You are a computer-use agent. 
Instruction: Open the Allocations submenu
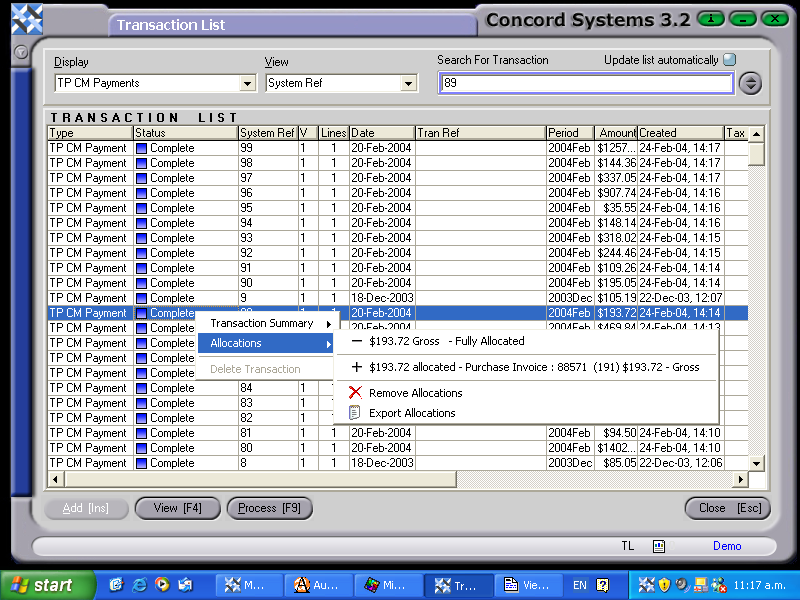pos(234,343)
